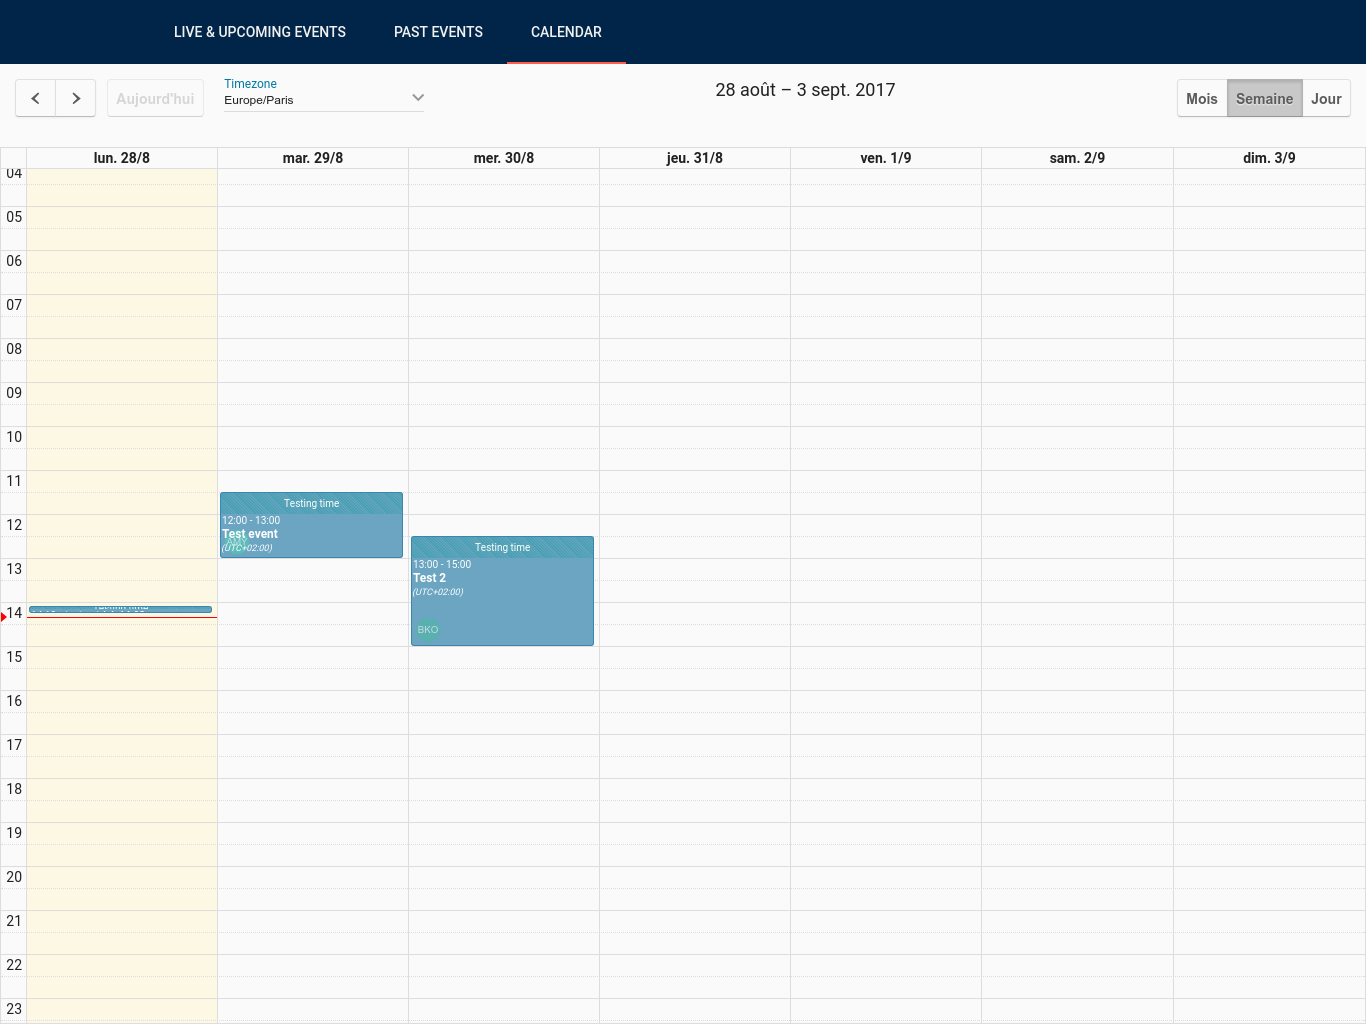Image resolution: width=1366 pixels, height=1024 pixels.
Task: Go to the next week arrow
Action: click(76, 98)
